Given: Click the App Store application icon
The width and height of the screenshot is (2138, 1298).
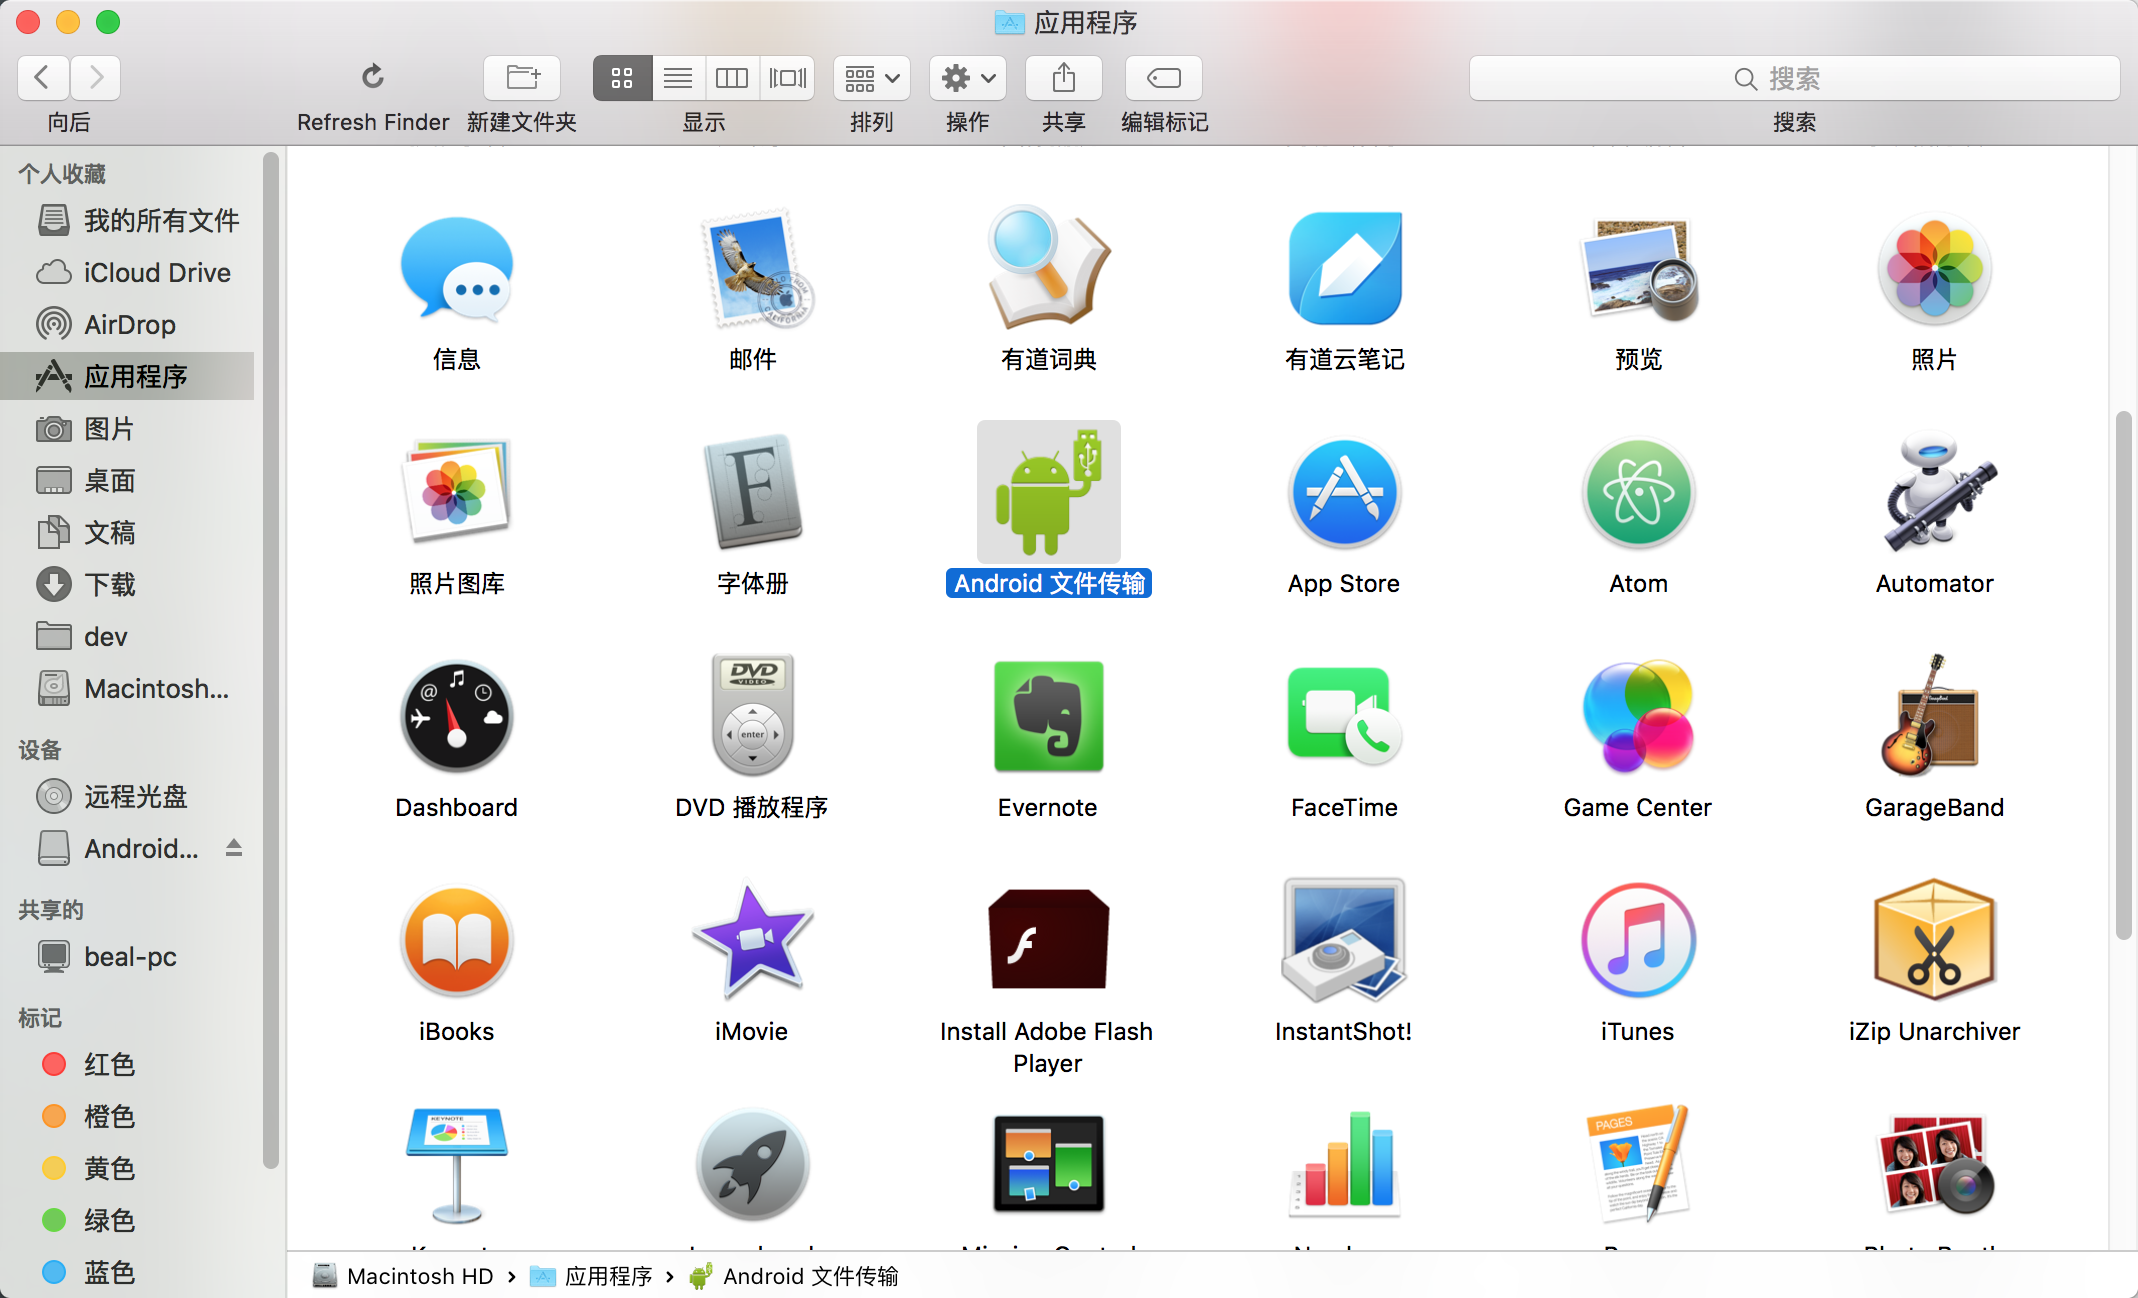Looking at the screenshot, I should (x=1344, y=493).
